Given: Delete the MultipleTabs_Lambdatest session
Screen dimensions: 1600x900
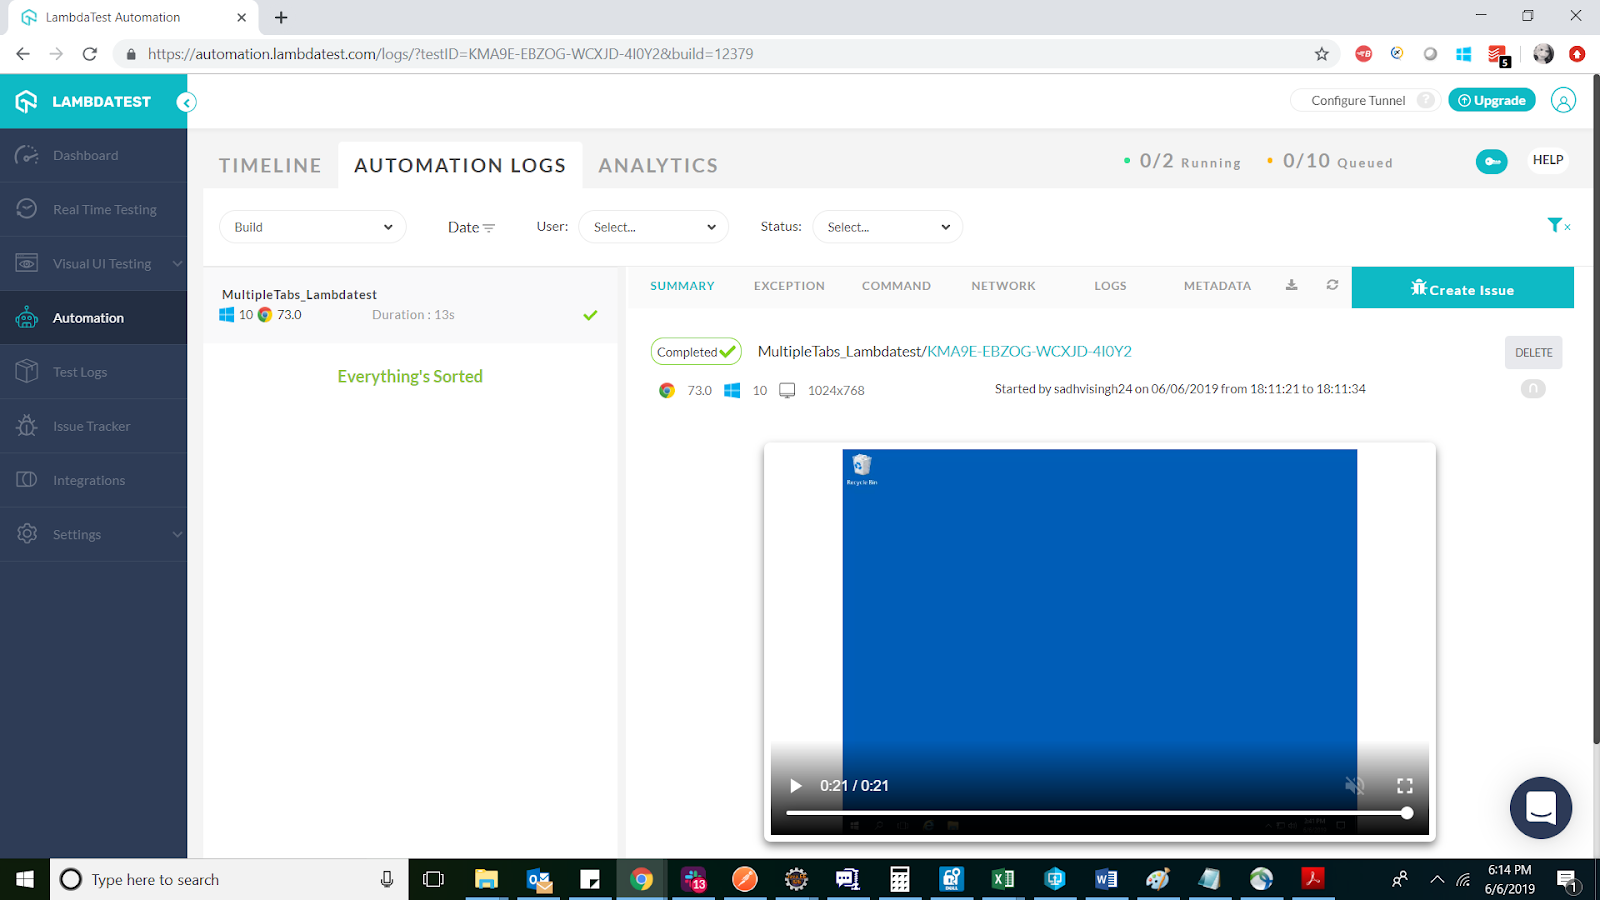Looking at the screenshot, I should coord(1533,352).
